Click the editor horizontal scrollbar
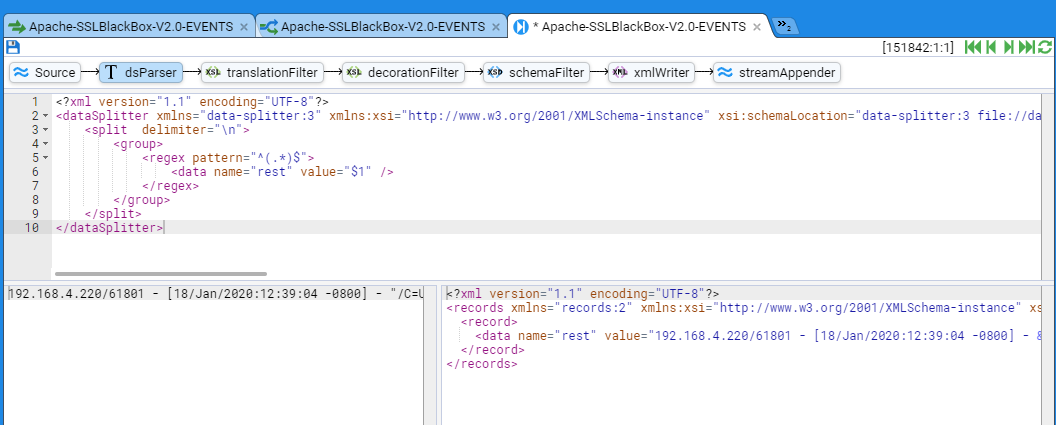The height and width of the screenshot is (425, 1056). (160, 273)
